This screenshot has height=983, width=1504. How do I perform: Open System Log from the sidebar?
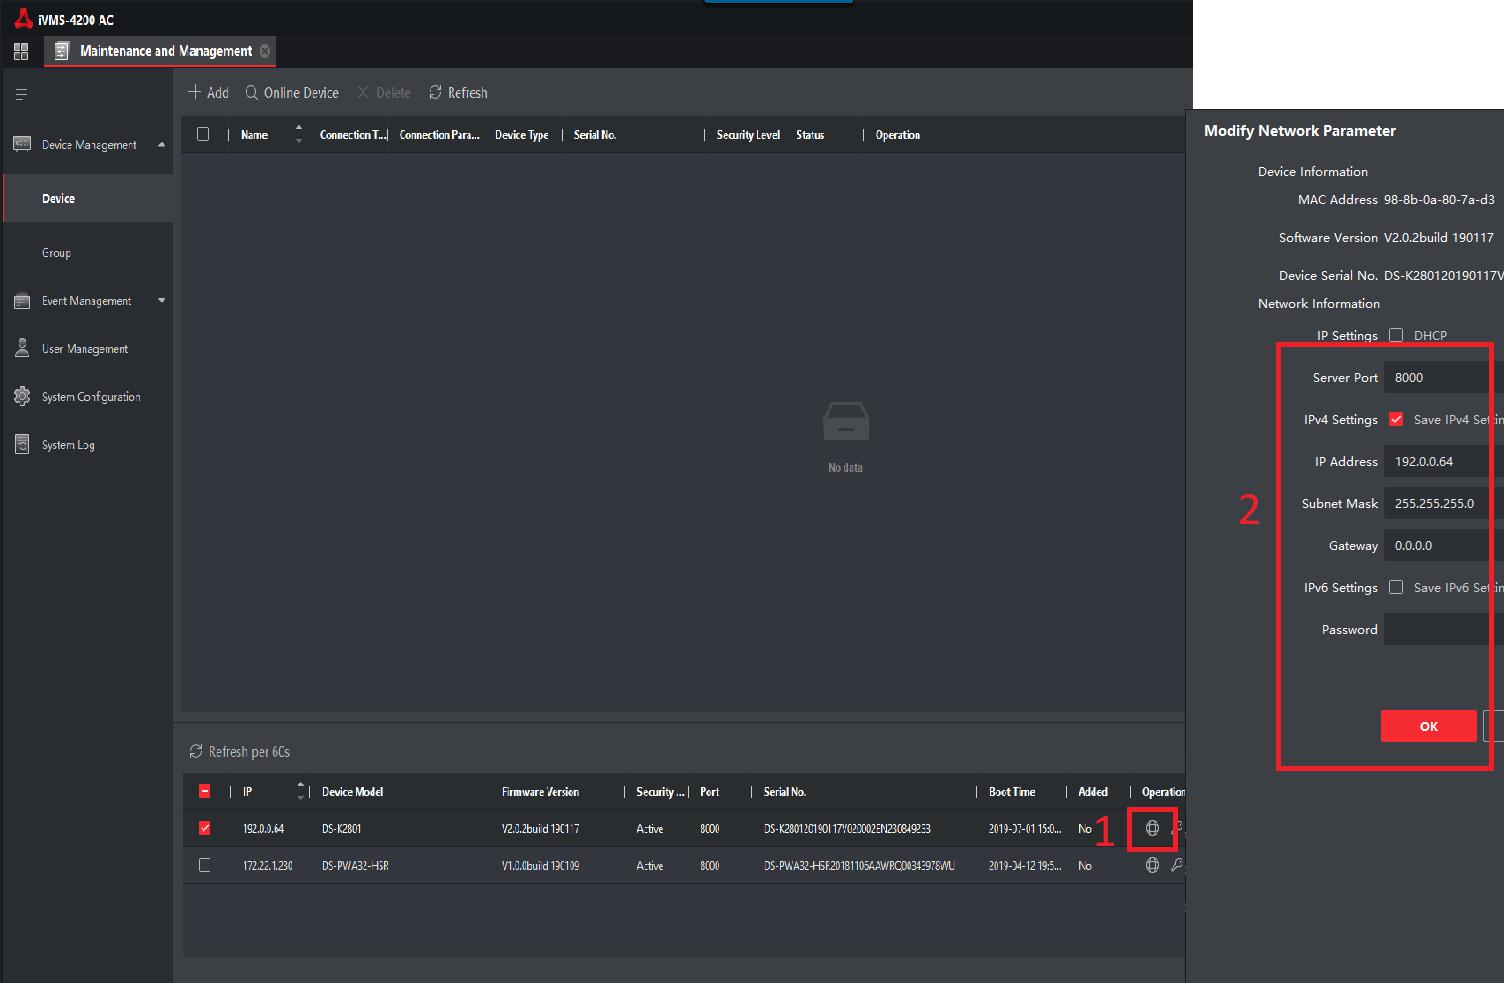(x=68, y=445)
